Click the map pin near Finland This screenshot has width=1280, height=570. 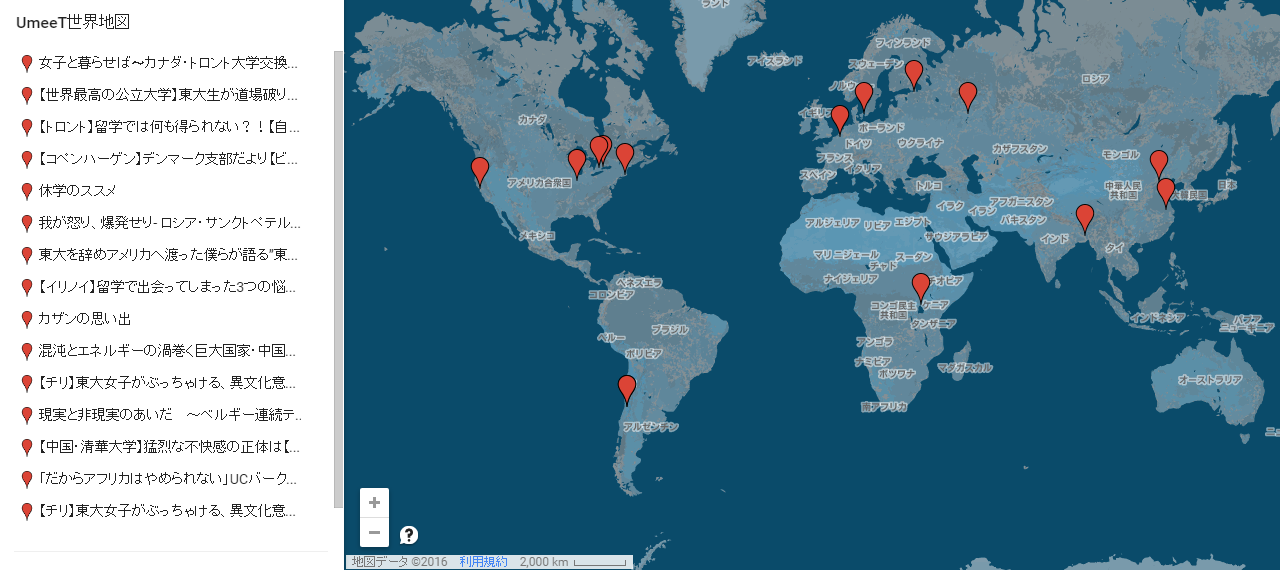point(914,73)
